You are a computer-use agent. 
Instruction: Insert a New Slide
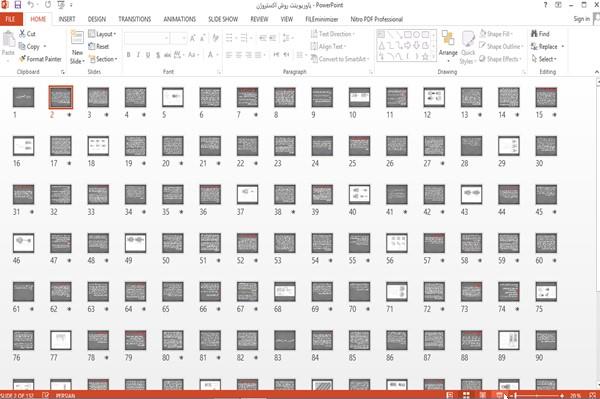pos(77,47)
